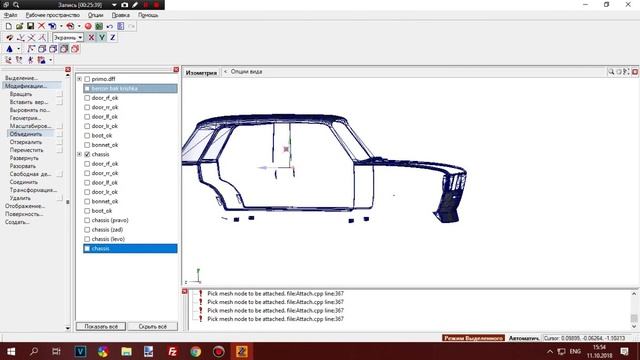Toggle the Z axis lock button
This screenshot has width=640, height=360.
[x=113, y=38]
